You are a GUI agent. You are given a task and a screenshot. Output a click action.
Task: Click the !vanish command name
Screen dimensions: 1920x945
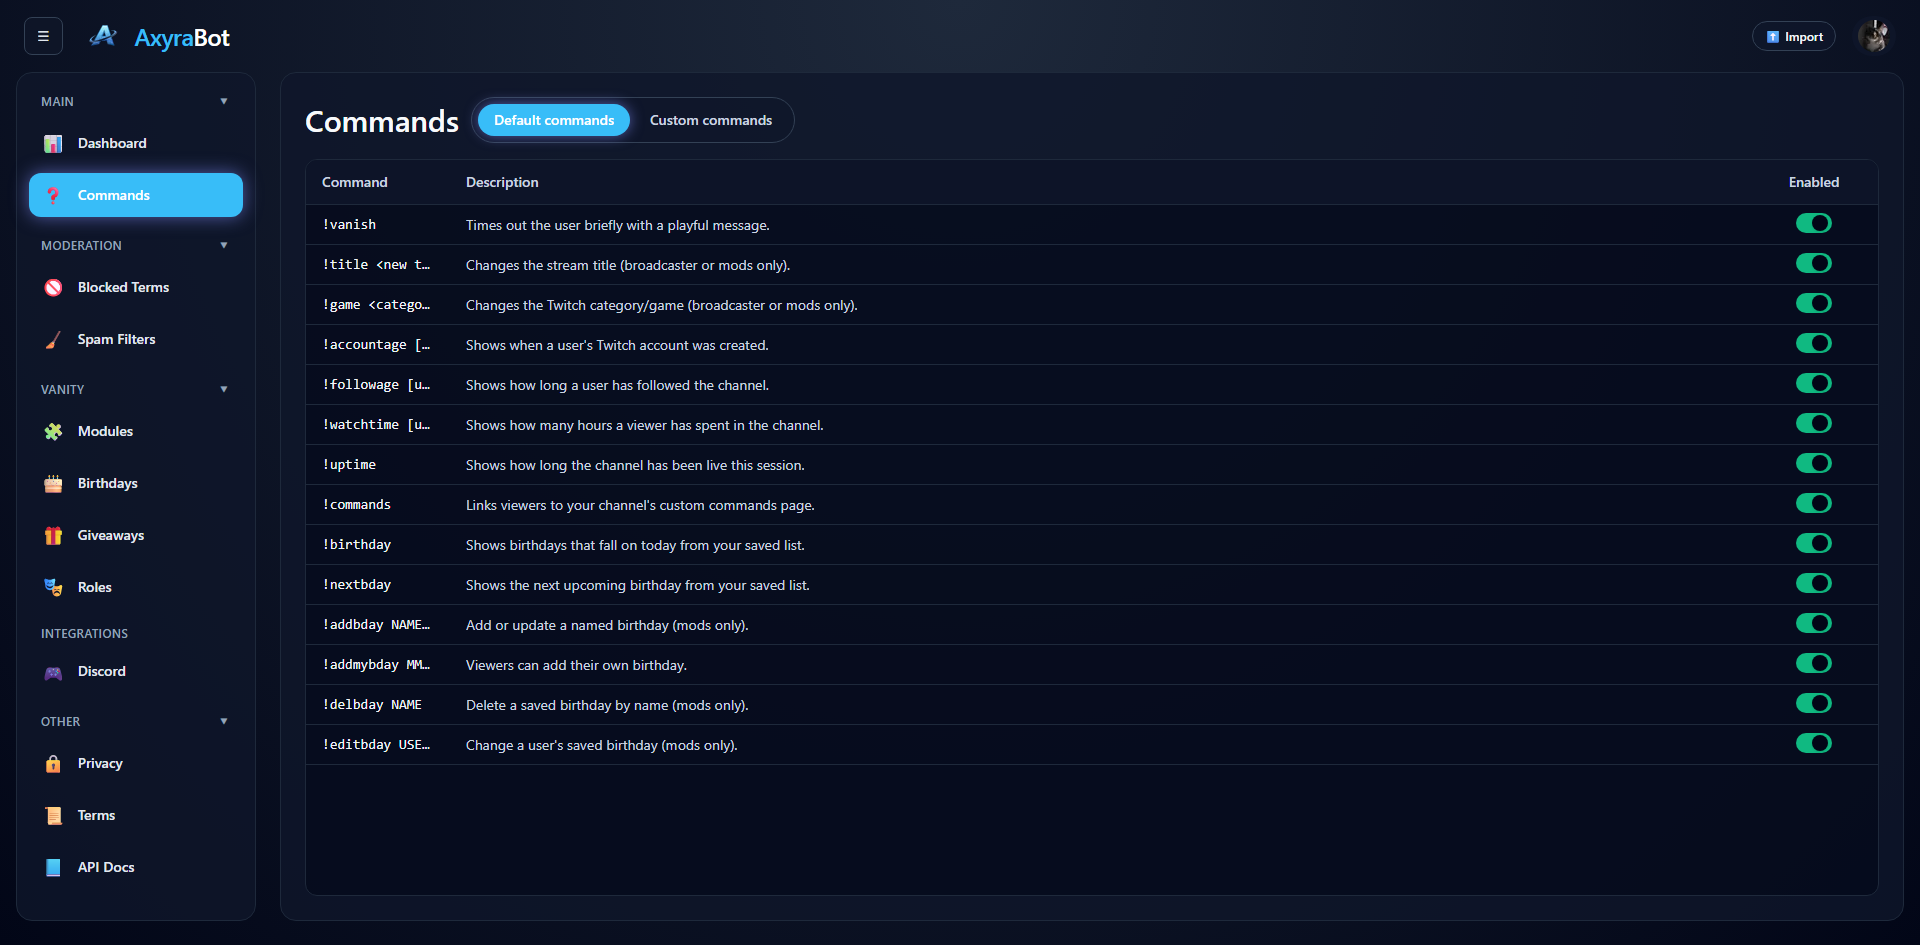tap(349, 224)
